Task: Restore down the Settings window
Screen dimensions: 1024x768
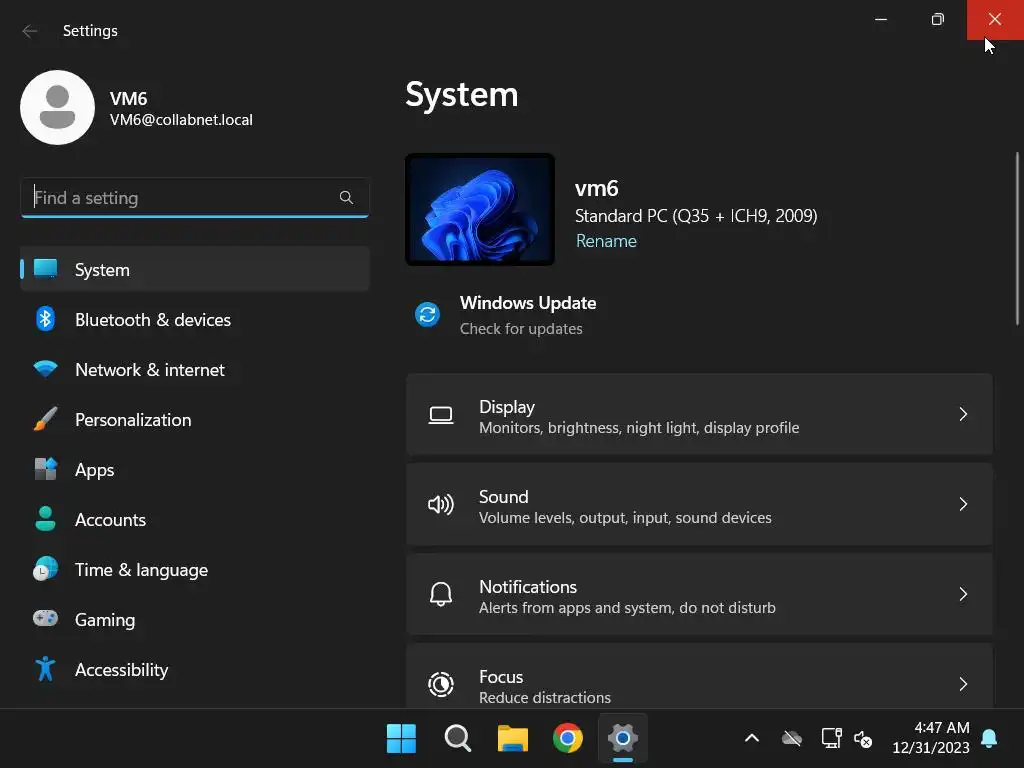Action: click(938, 20)
